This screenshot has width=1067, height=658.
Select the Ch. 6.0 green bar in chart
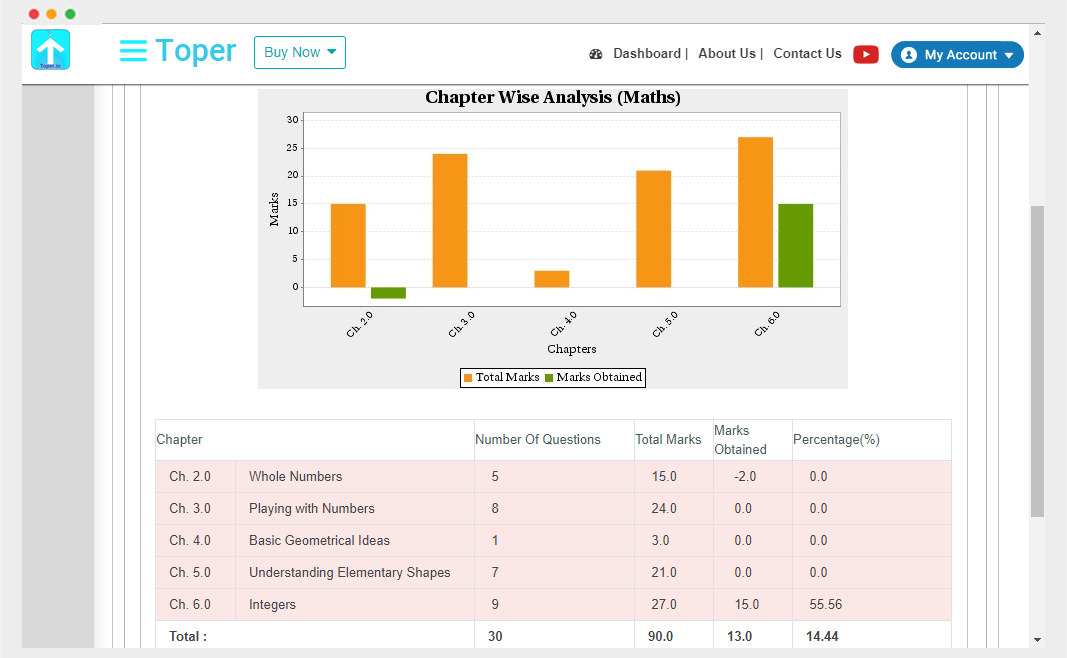tap(796, 243)
